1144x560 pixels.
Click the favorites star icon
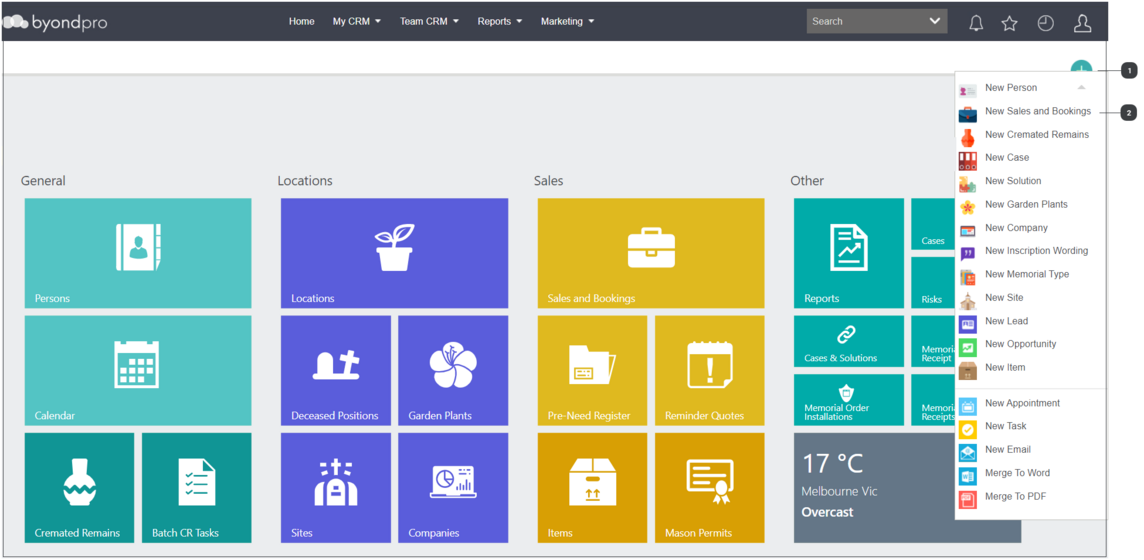coord(1009,23)
